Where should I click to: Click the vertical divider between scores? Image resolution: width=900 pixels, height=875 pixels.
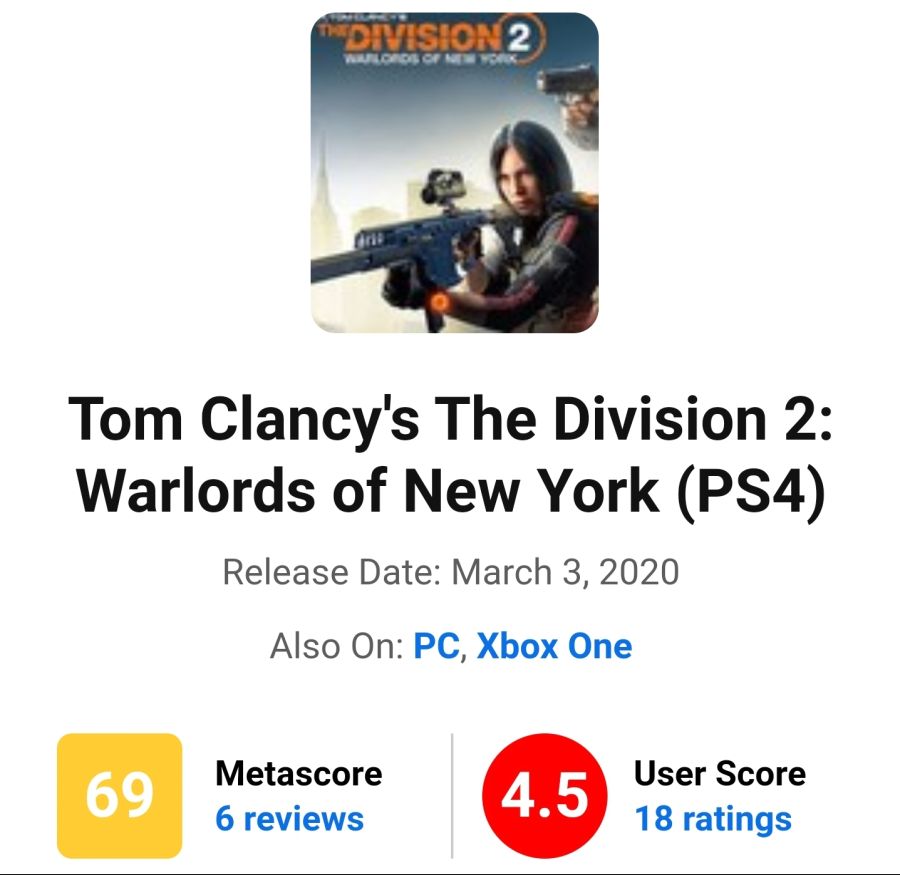[452, 796]
